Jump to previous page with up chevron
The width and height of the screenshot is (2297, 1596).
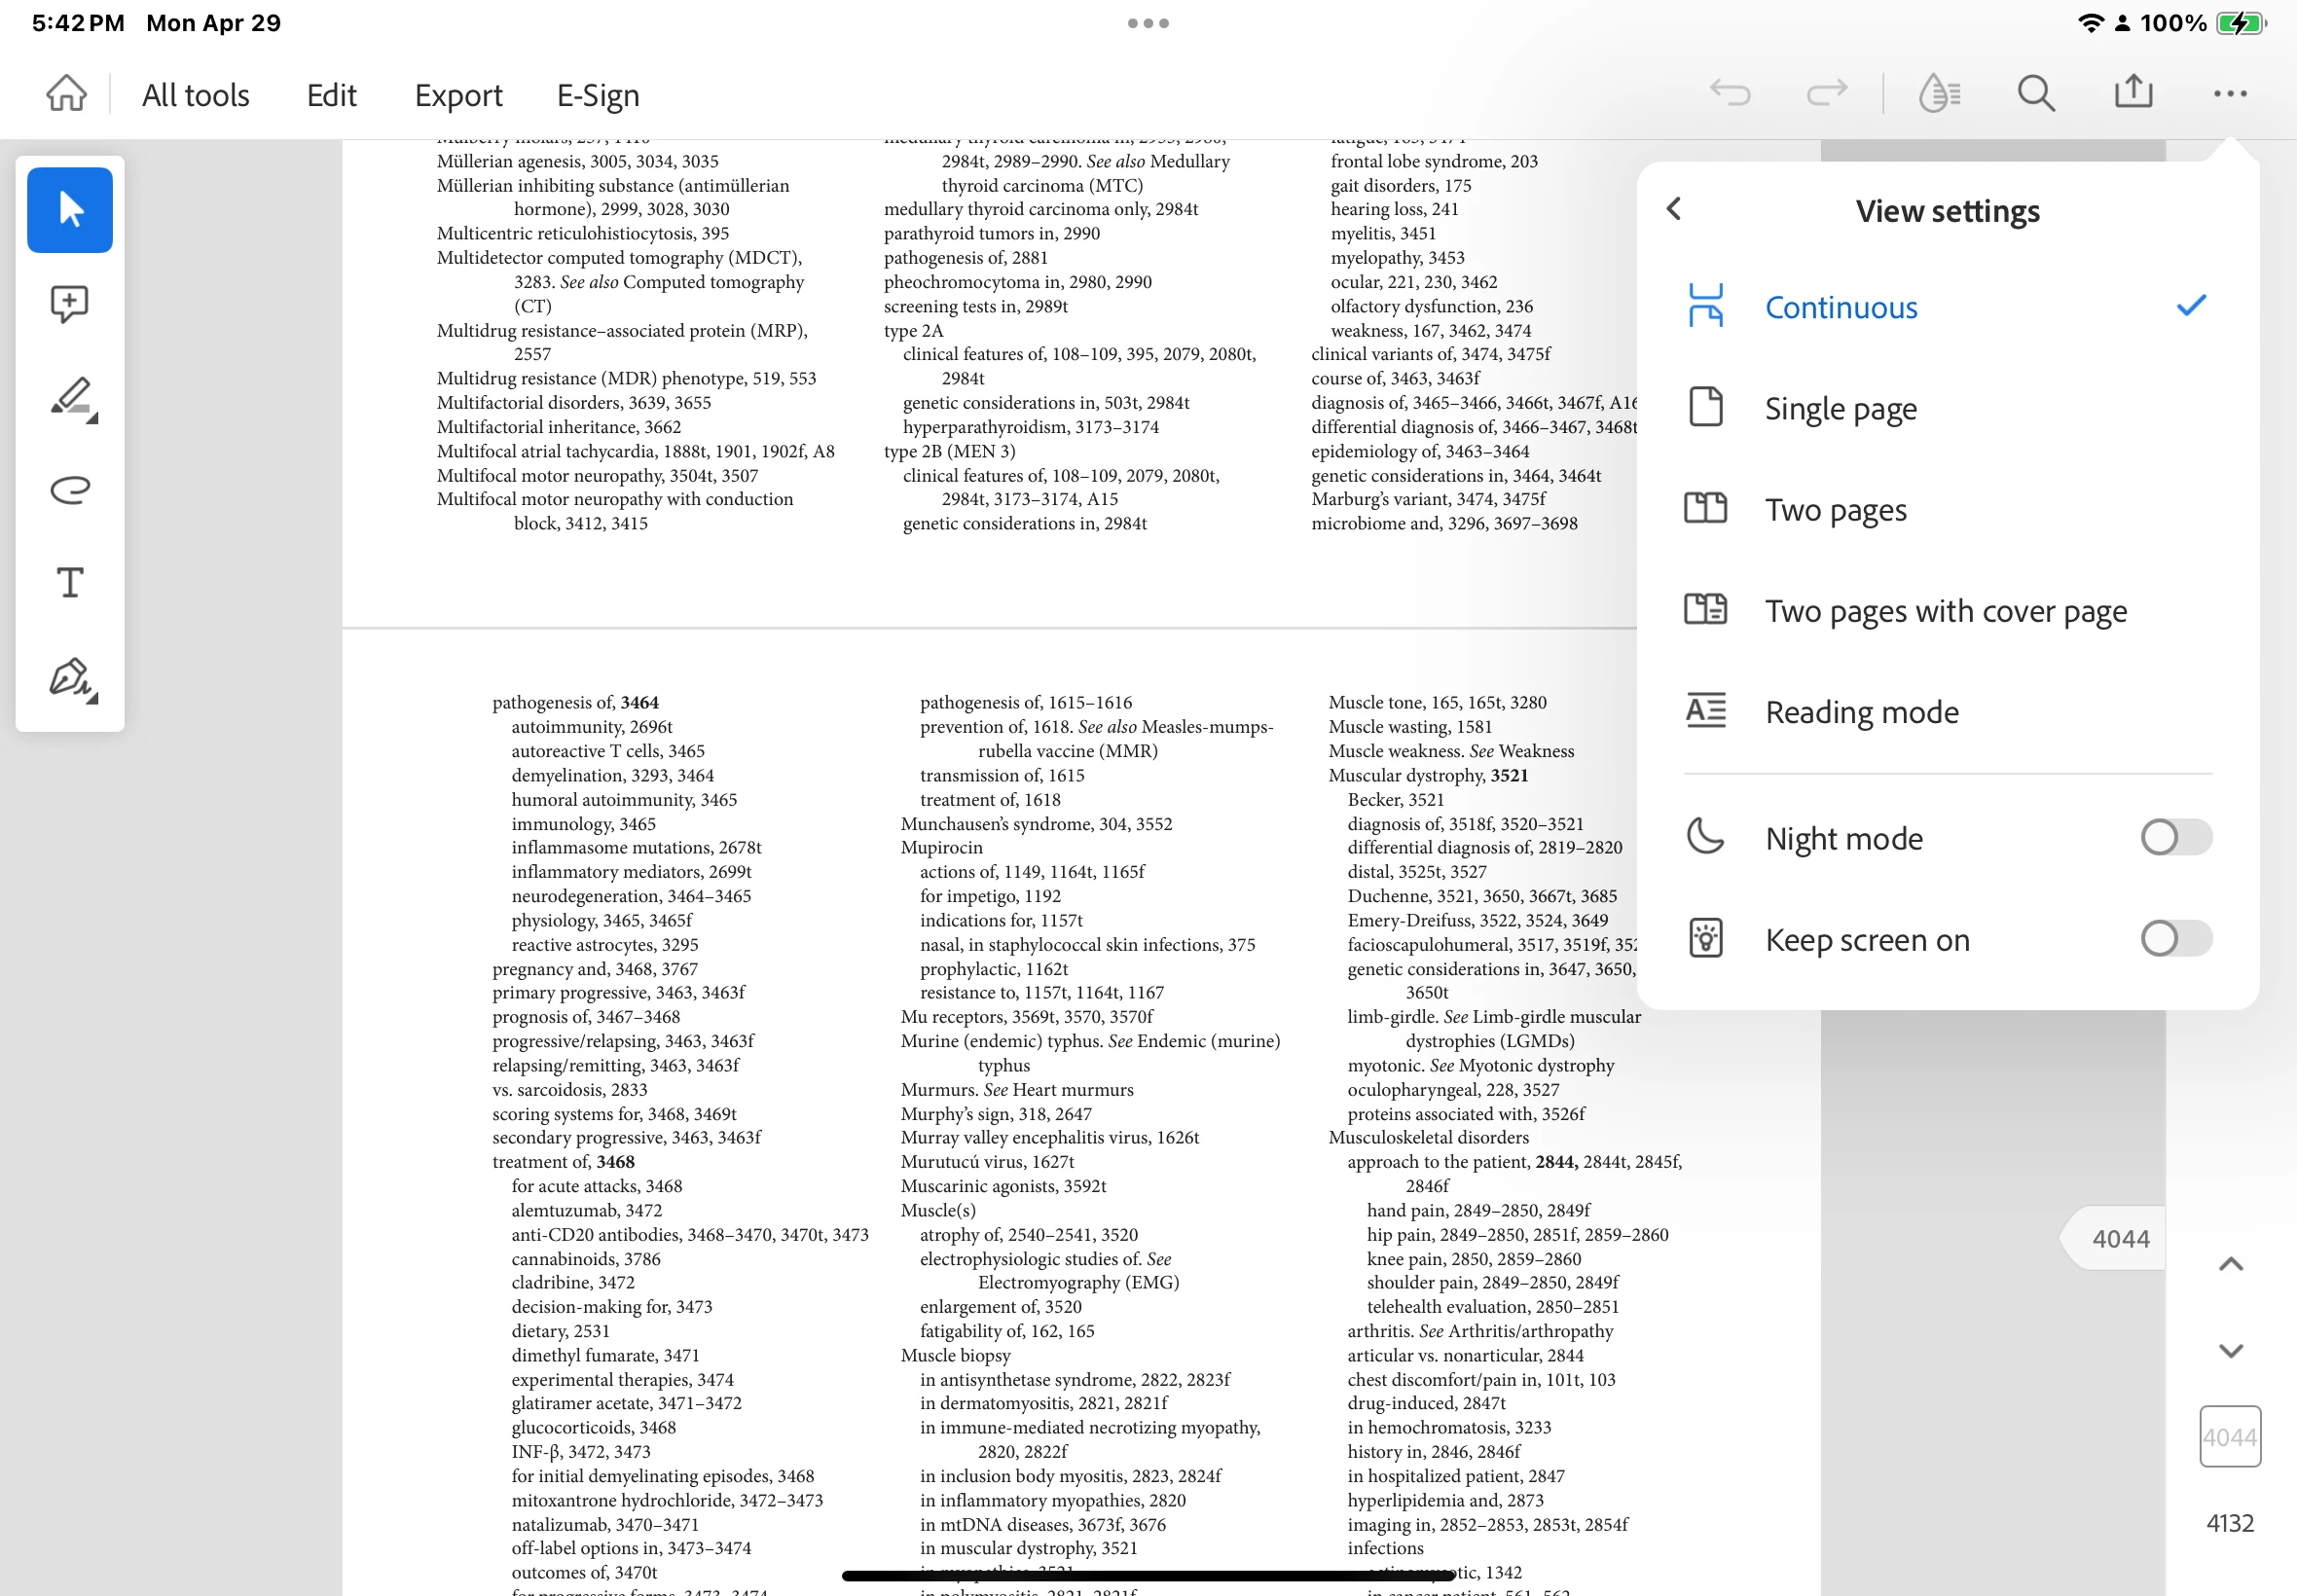pos(2230,1265)
